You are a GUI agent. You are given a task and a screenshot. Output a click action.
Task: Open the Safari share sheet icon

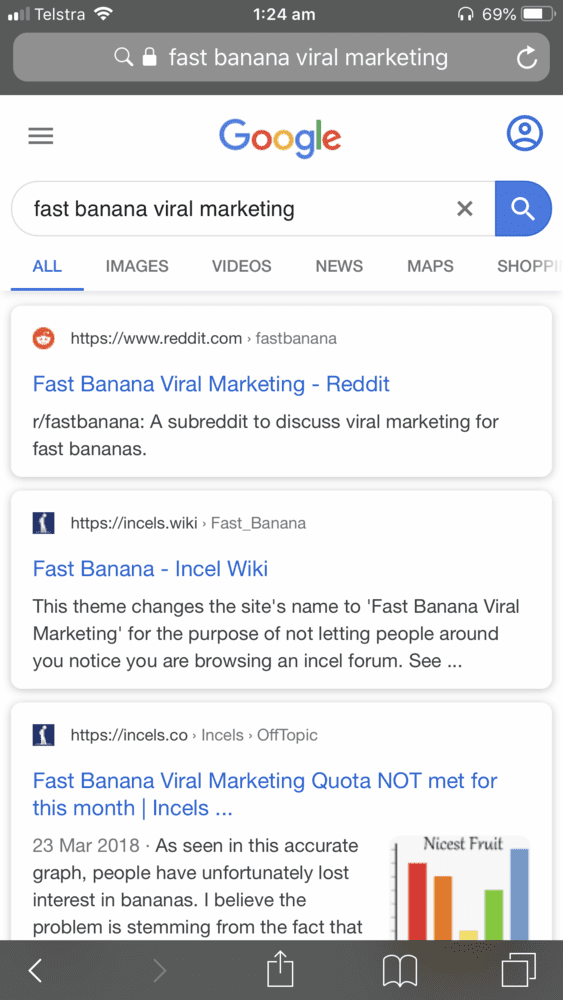click(280, 969)
